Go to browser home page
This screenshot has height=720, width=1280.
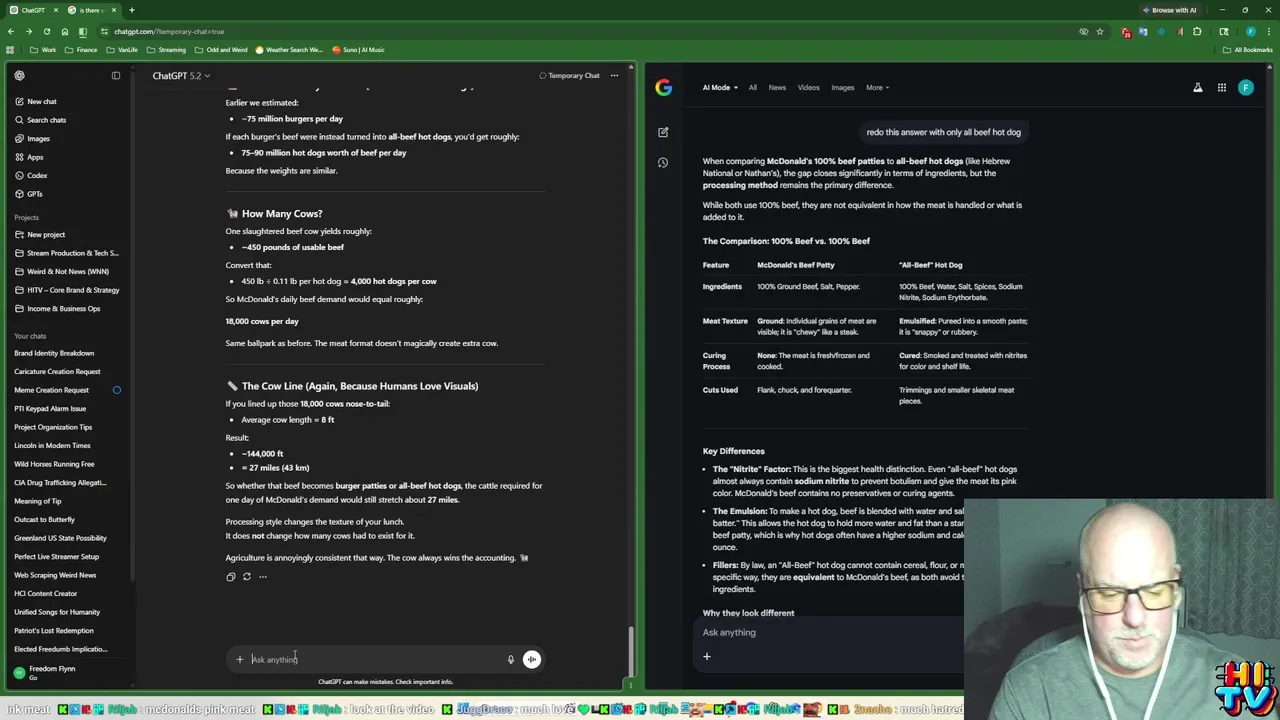pyautogui.click(x=65, y=31)
